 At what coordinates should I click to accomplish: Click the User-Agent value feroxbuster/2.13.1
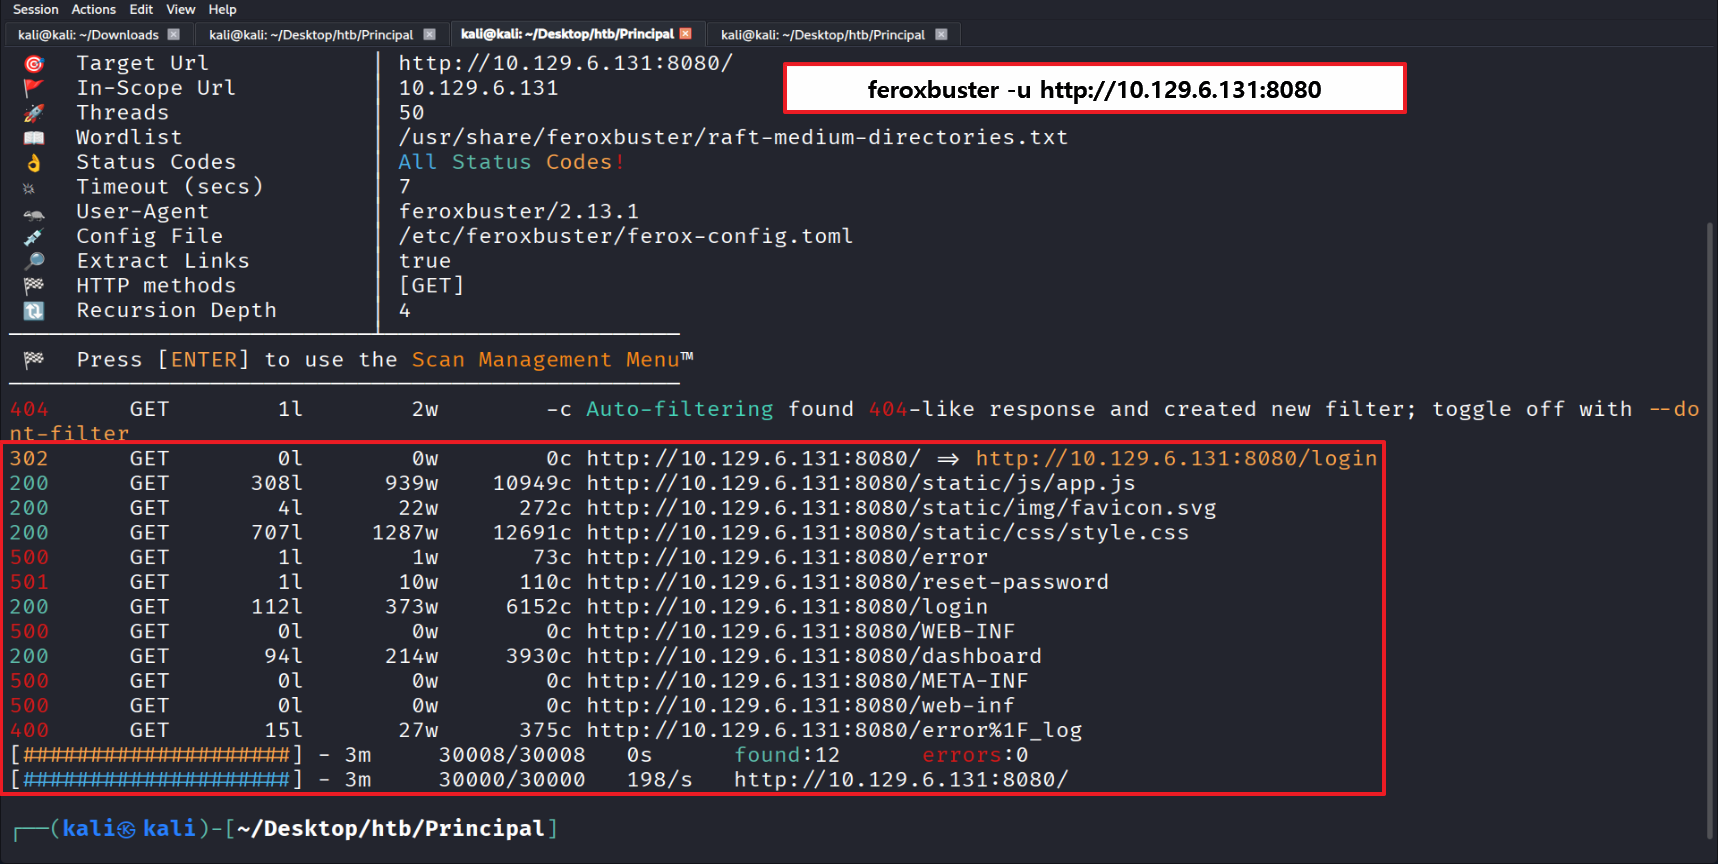519,212
